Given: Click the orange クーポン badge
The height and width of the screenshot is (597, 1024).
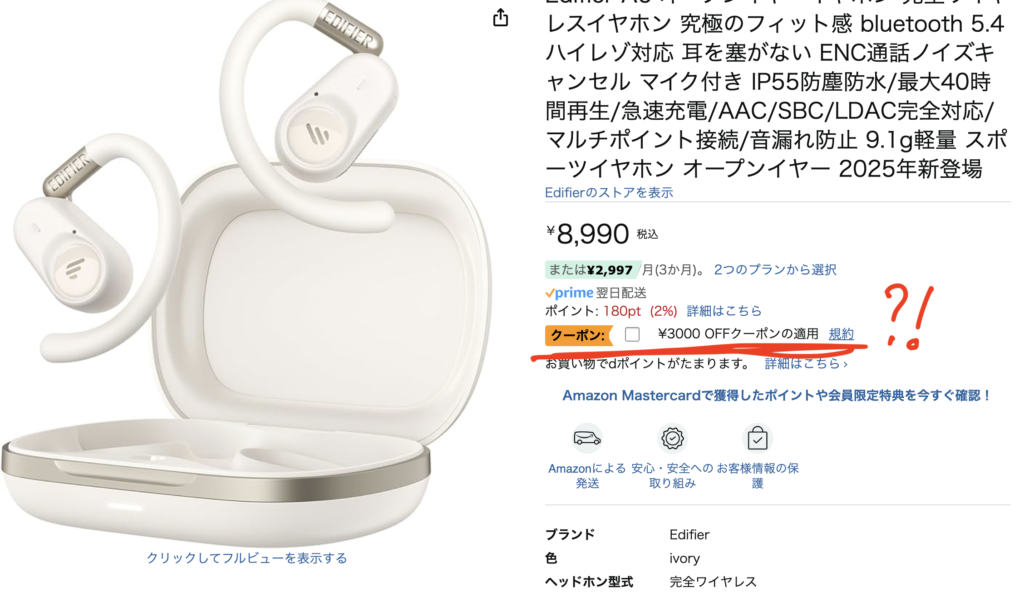Looking at the screenshot, I should pyautogui.click(x=578, y=335).
